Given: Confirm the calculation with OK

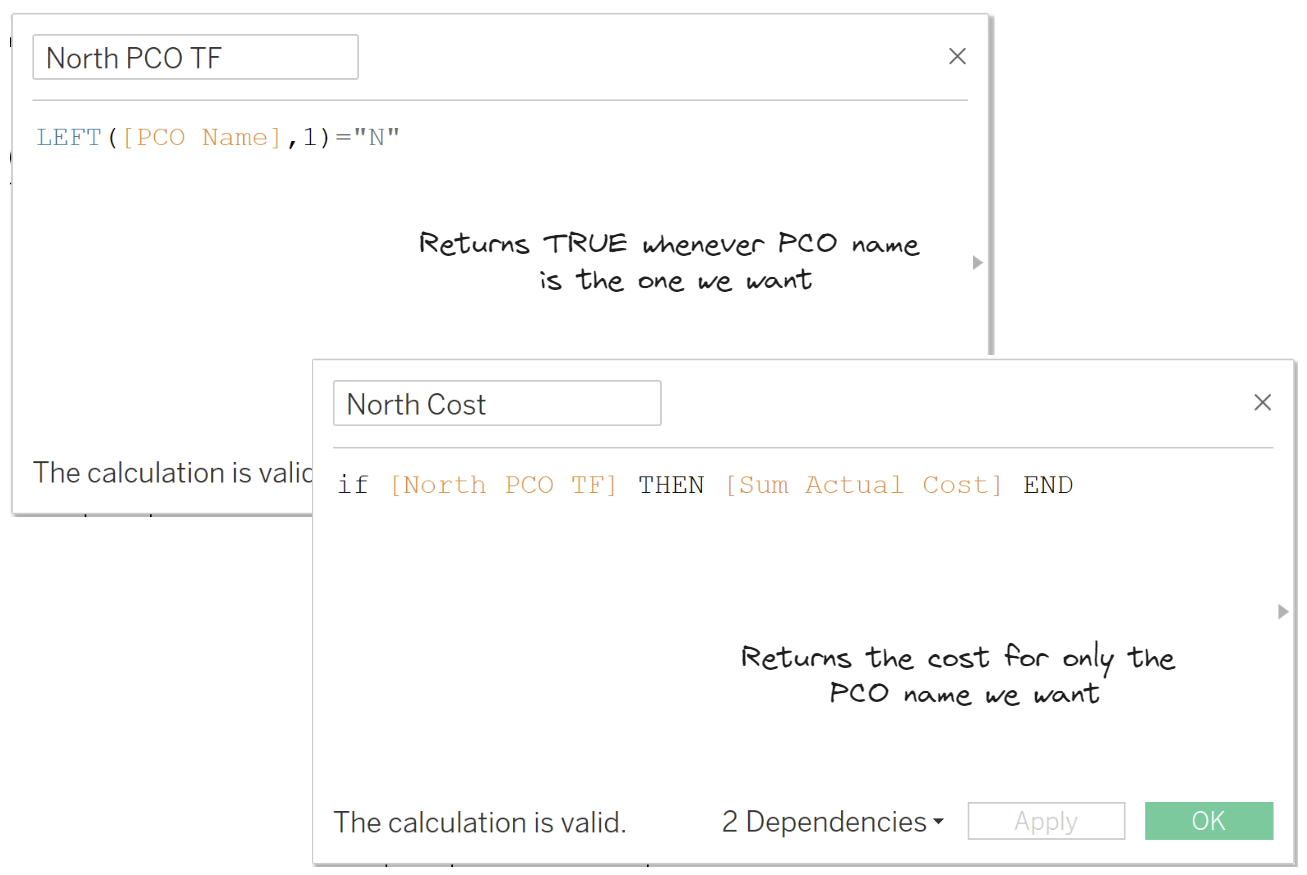Looking at the screenshot, I should pyautogui.click(x=1208, y=821).
